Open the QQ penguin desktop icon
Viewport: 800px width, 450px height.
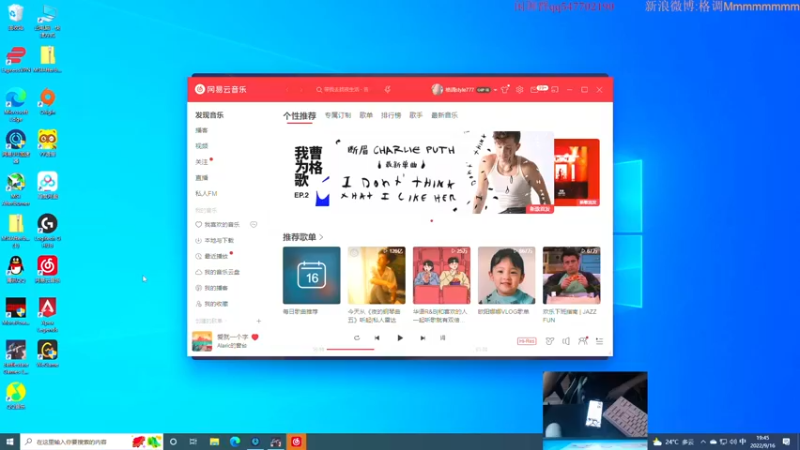[16, 270]
